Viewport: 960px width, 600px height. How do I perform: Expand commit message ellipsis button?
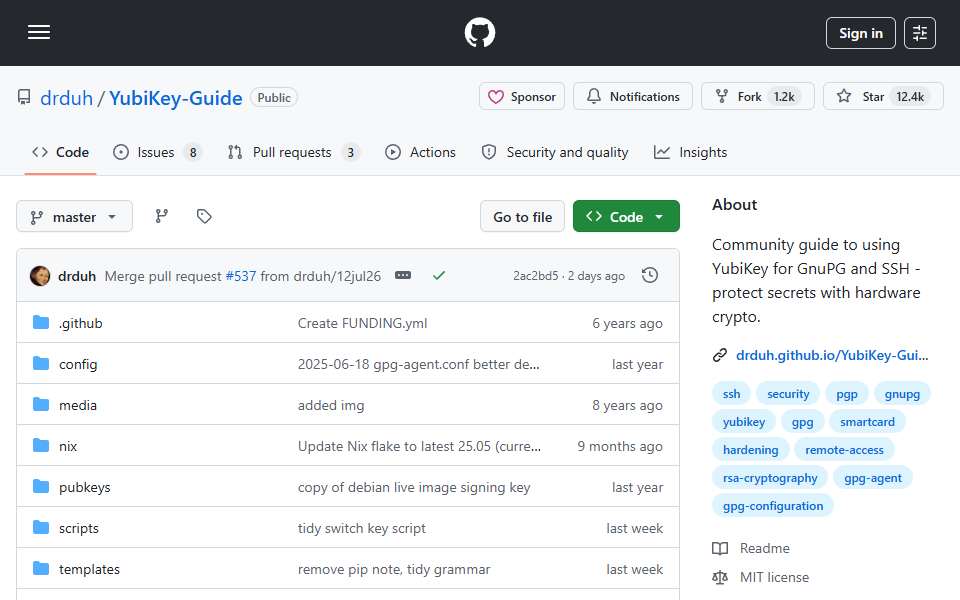[x=403, y=276]
